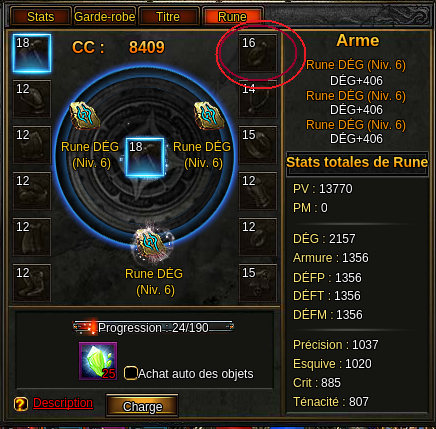Click the Charge button
The height and width of the screenshot is (429, 436).
click(x=142, y=406)
